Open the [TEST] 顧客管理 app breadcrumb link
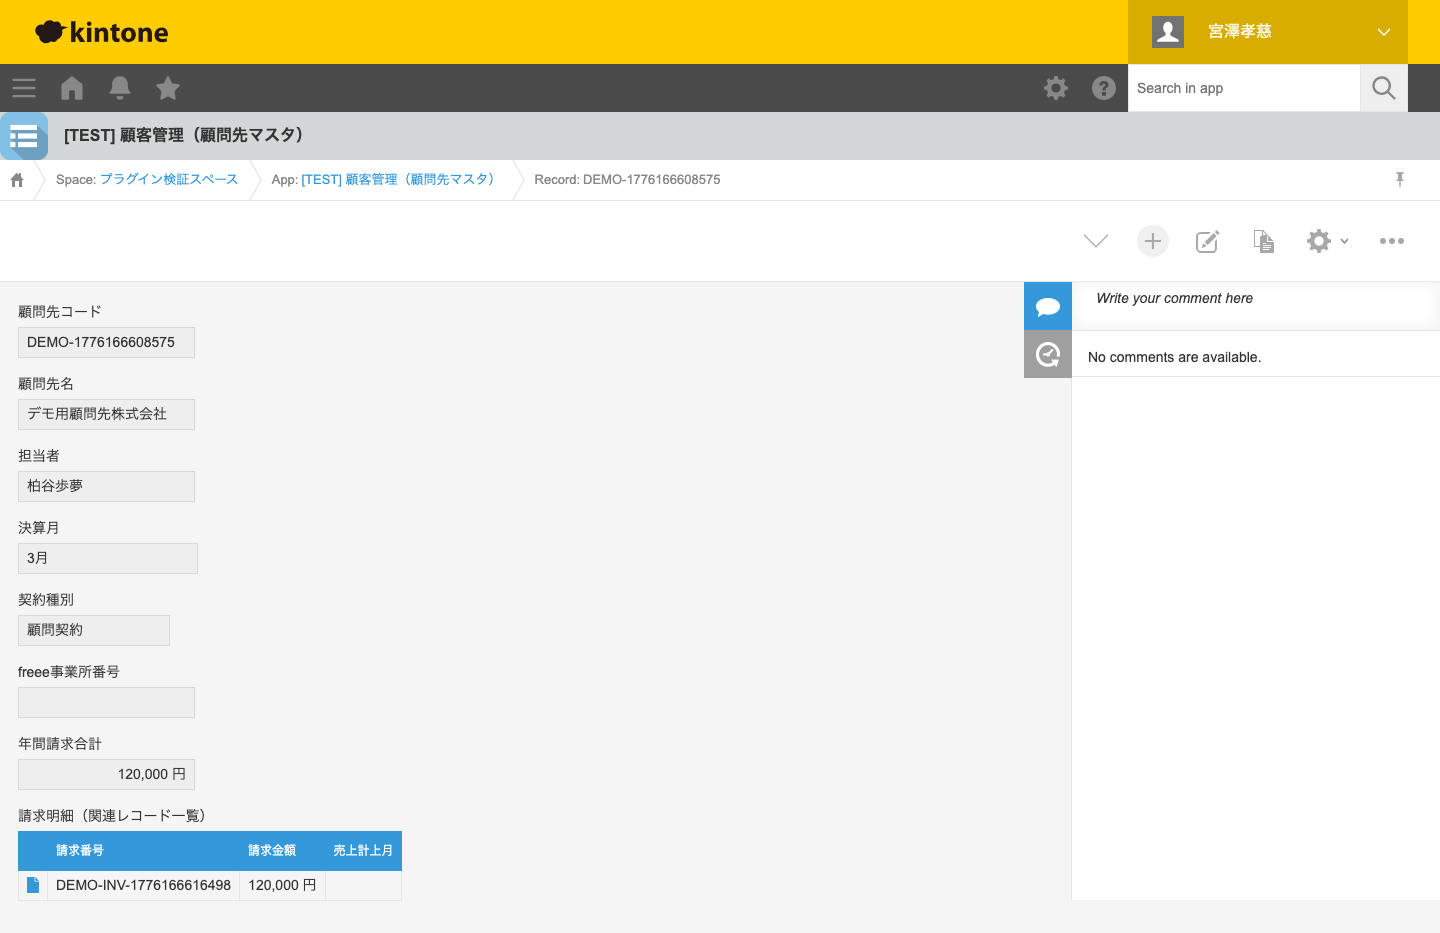This screenshot has height=933, width=1440. (x=397, y=180)
